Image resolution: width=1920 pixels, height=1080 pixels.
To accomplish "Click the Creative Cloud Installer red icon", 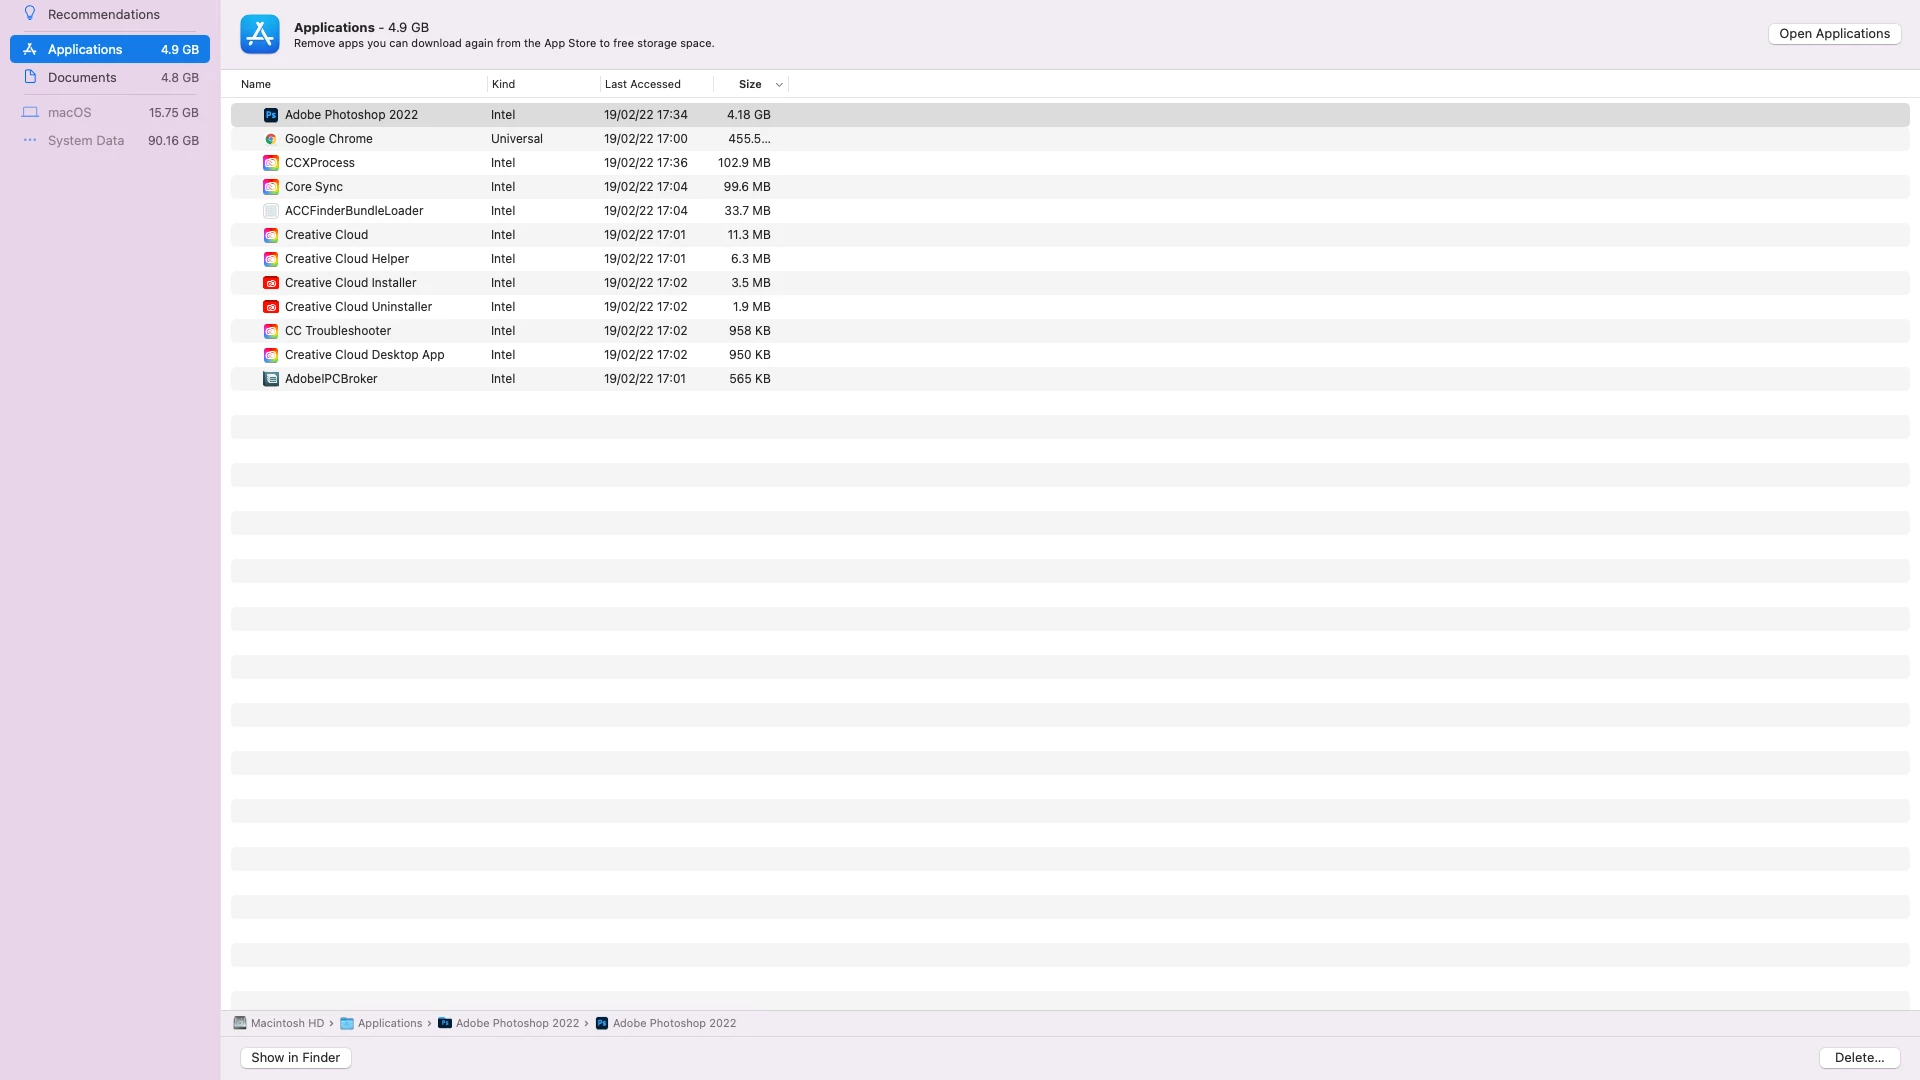I will [270, 283].
